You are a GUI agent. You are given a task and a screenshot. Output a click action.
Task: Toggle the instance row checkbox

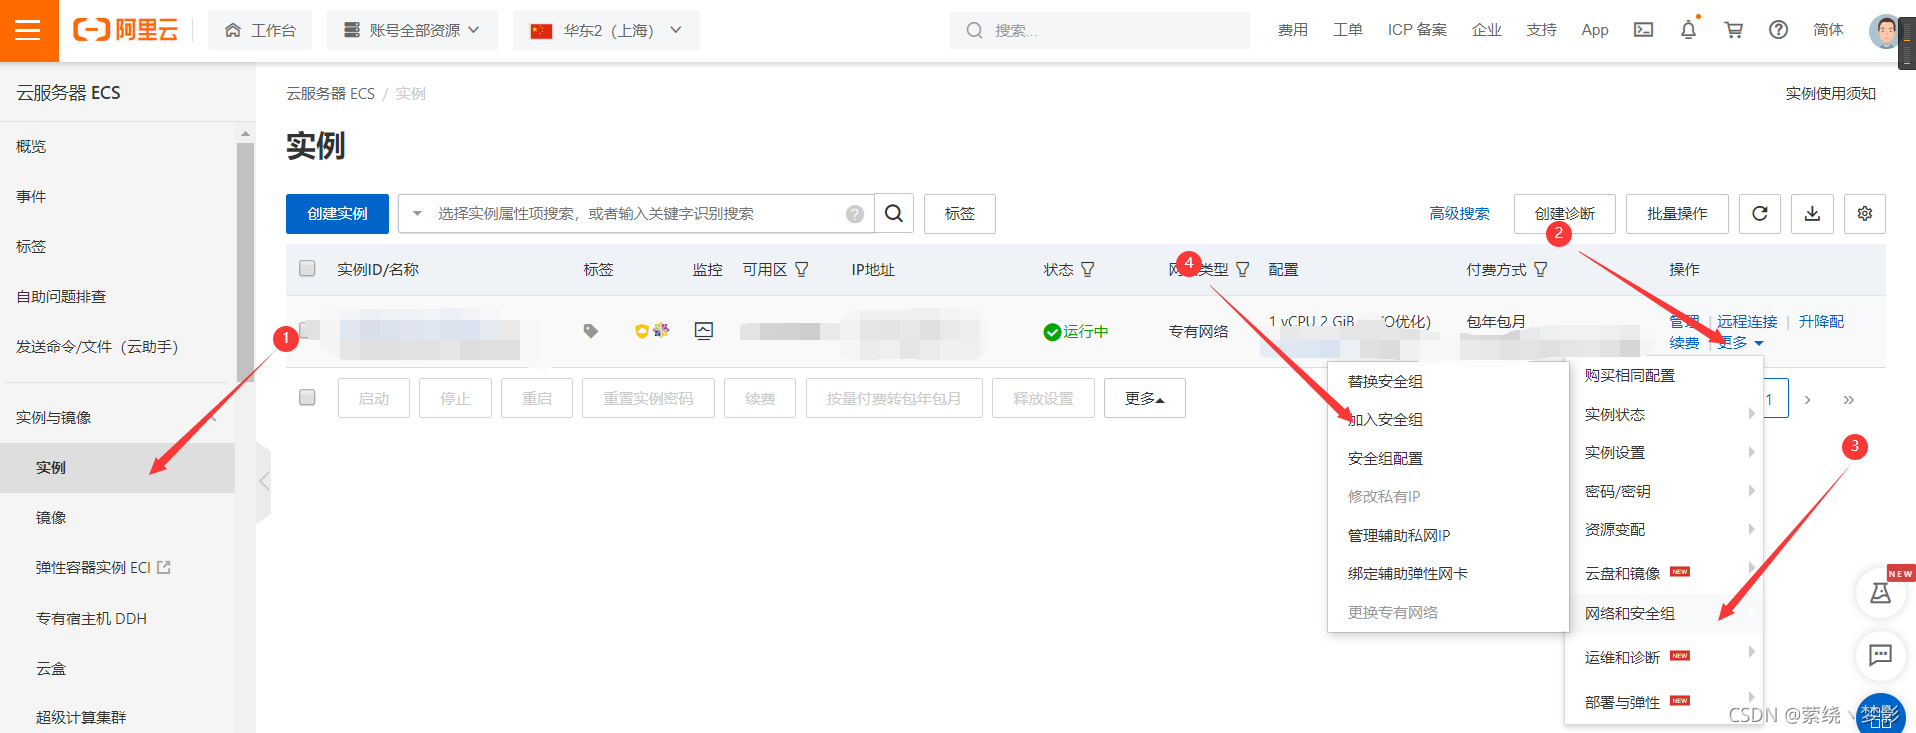tap(309, 330)
